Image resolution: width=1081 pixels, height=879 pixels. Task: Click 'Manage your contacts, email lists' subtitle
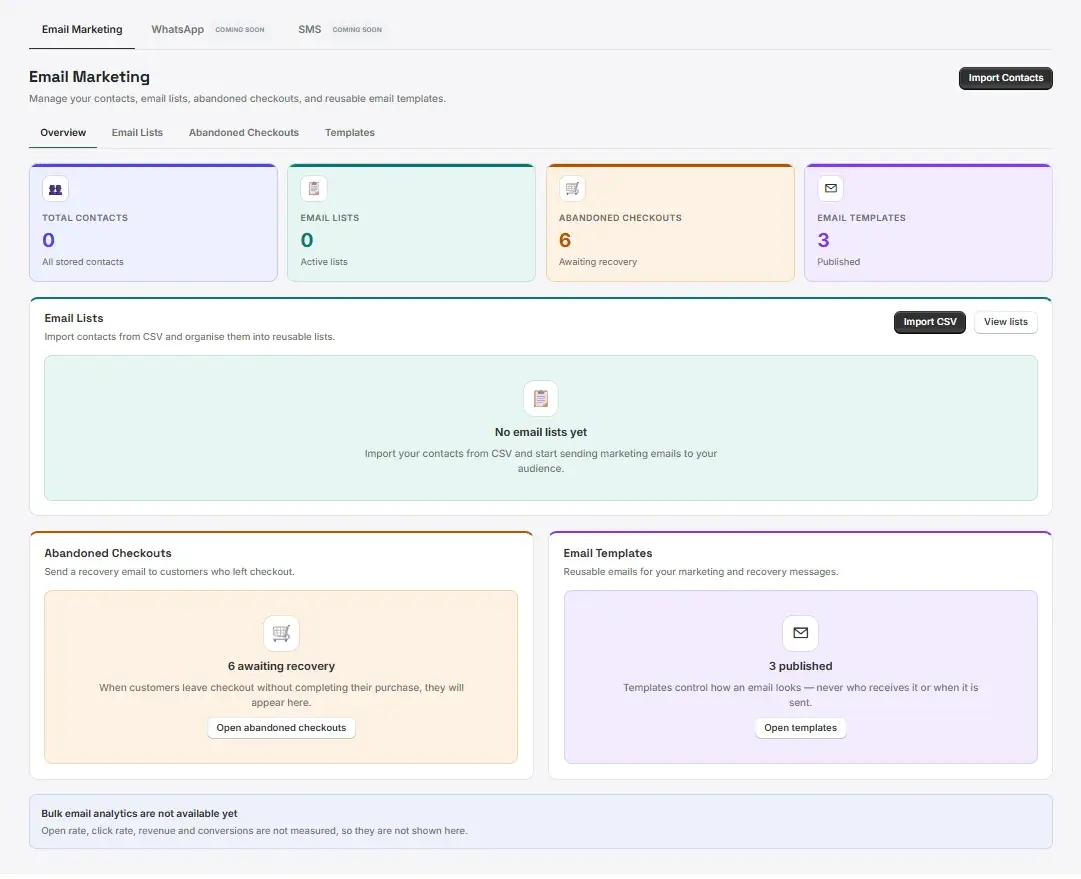tap(238, 99)
